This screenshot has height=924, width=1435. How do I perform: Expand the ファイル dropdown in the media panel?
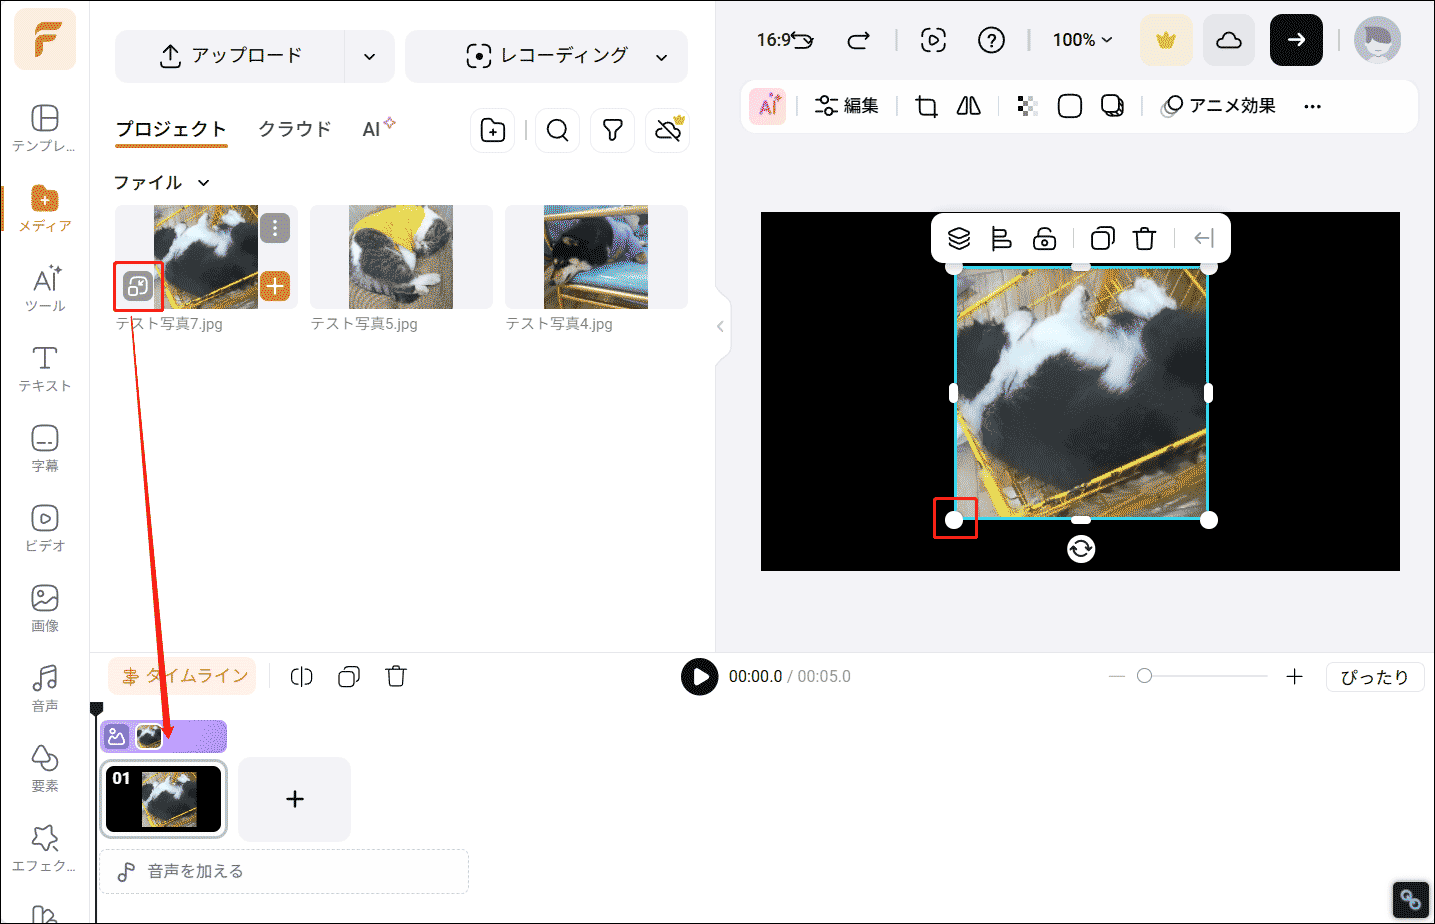click(203, 182)
